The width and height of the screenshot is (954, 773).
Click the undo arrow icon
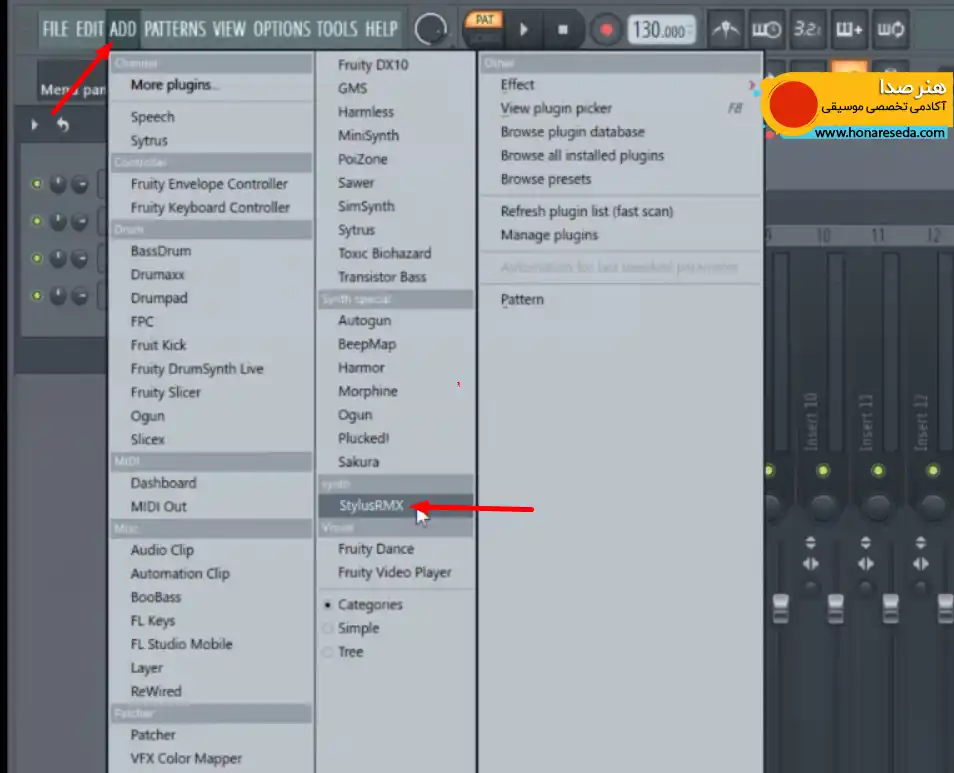point(63,125)
